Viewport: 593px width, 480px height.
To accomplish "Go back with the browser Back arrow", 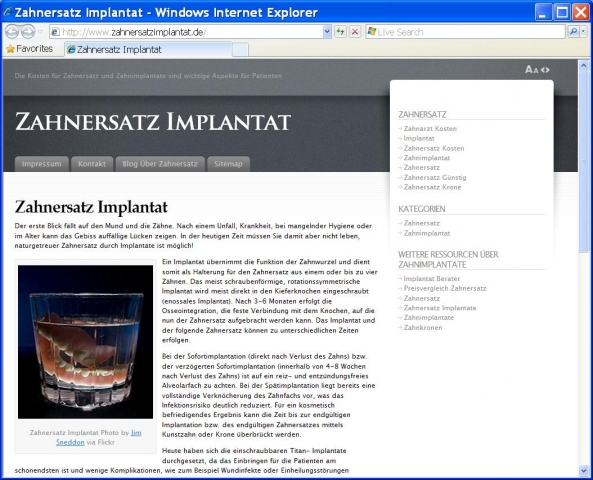I will [12, 32].
